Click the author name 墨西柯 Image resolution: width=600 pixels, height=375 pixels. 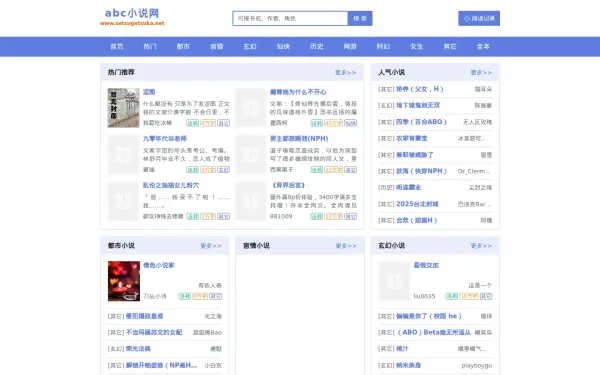(279, 123)
